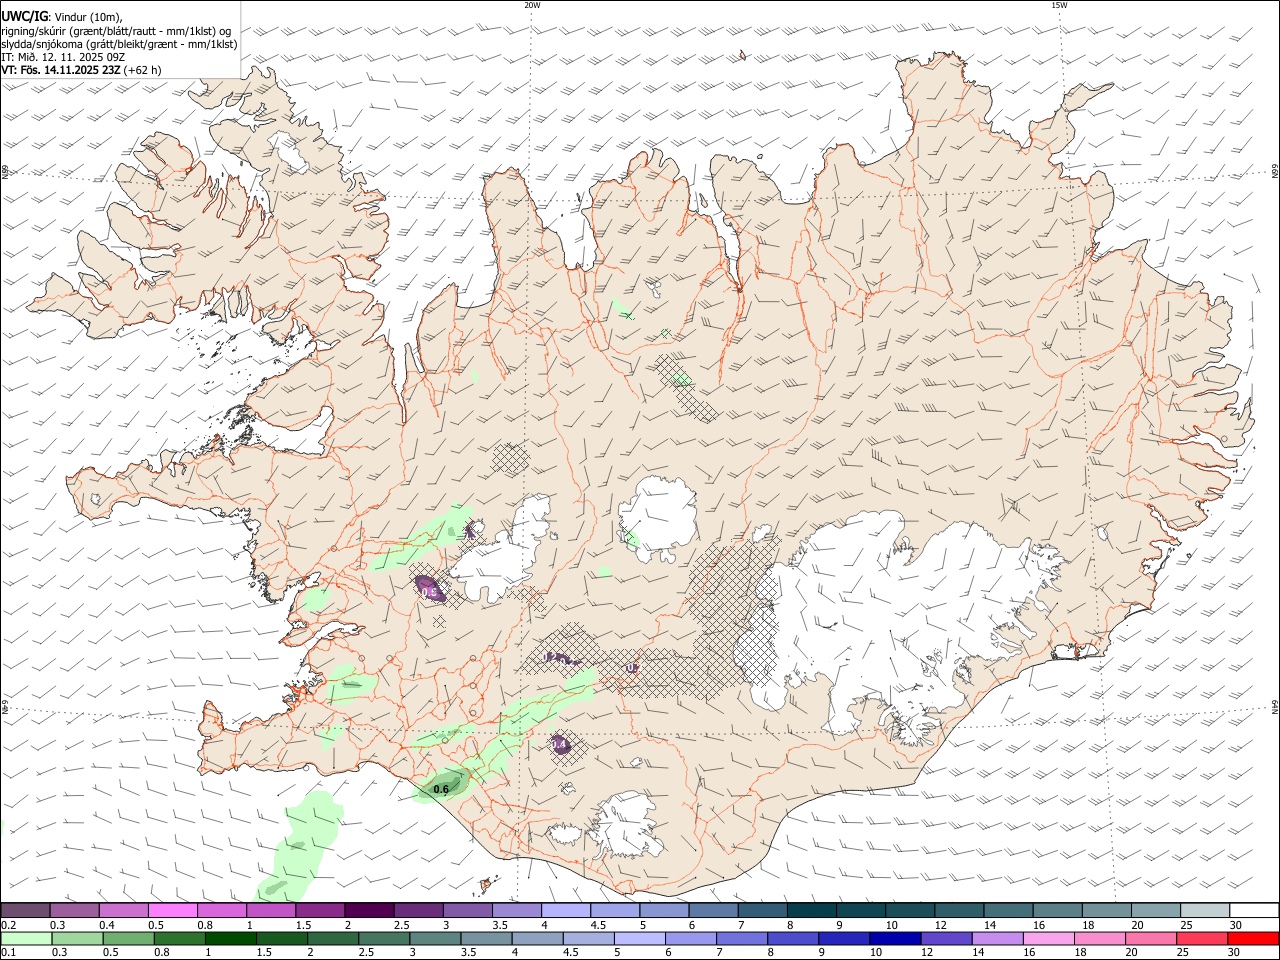This screenshot has height=960, width=1280.
Task: Click the bottom legend row 7–8 periwinkle blue swatch
Action: pos(741,939)
